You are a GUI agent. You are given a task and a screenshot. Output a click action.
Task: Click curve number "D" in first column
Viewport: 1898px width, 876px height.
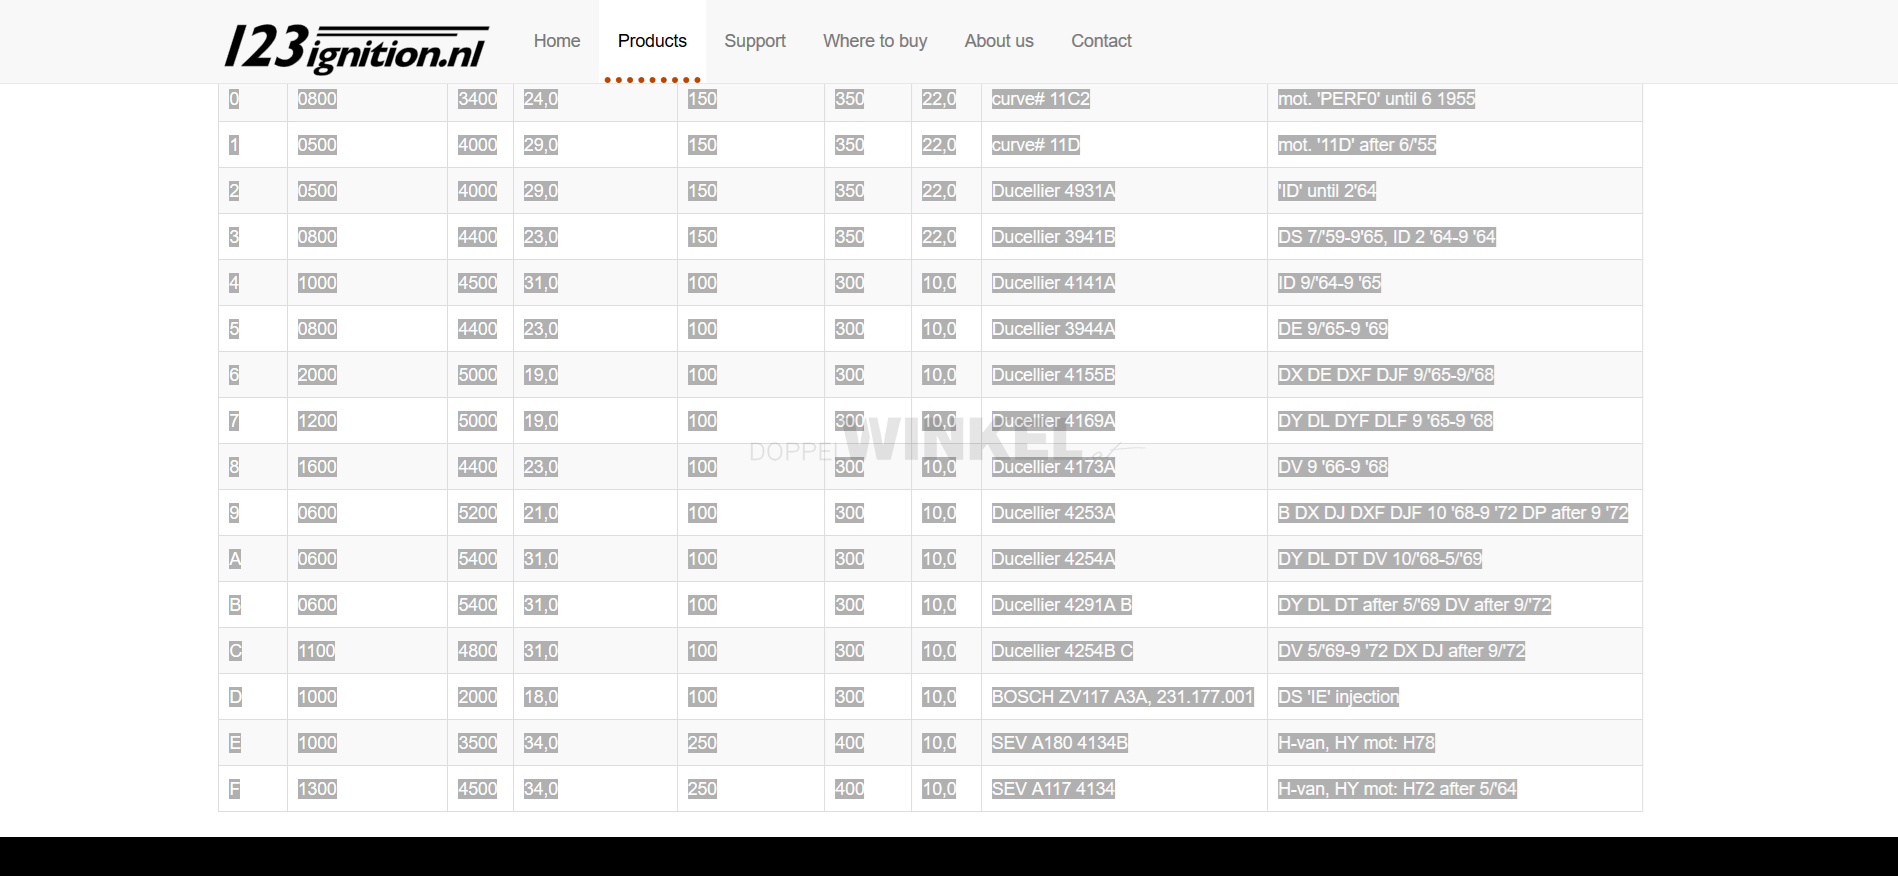coord(235,697)
